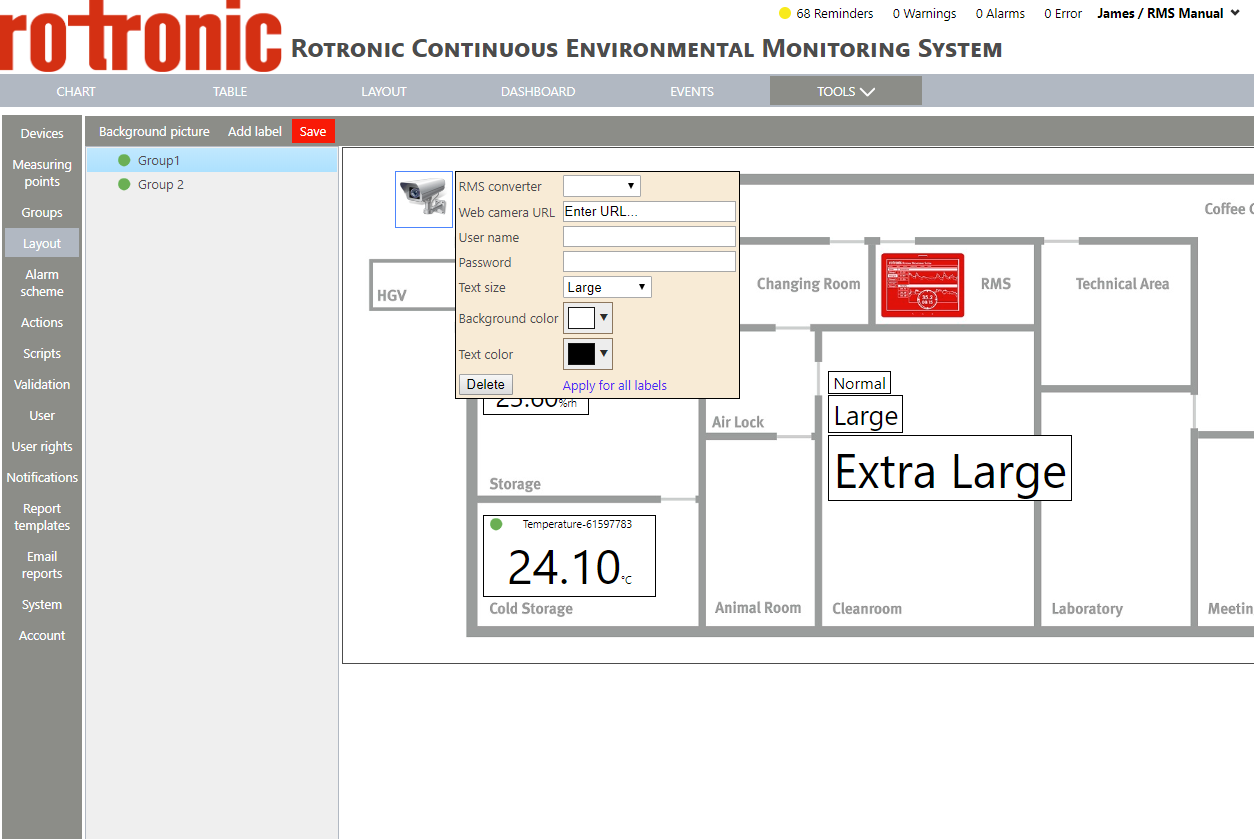This screenshot has width=1254, height=839.
Task: Open Groups in the sidebar
Action: pyautogui.click(x=42, y=212)
